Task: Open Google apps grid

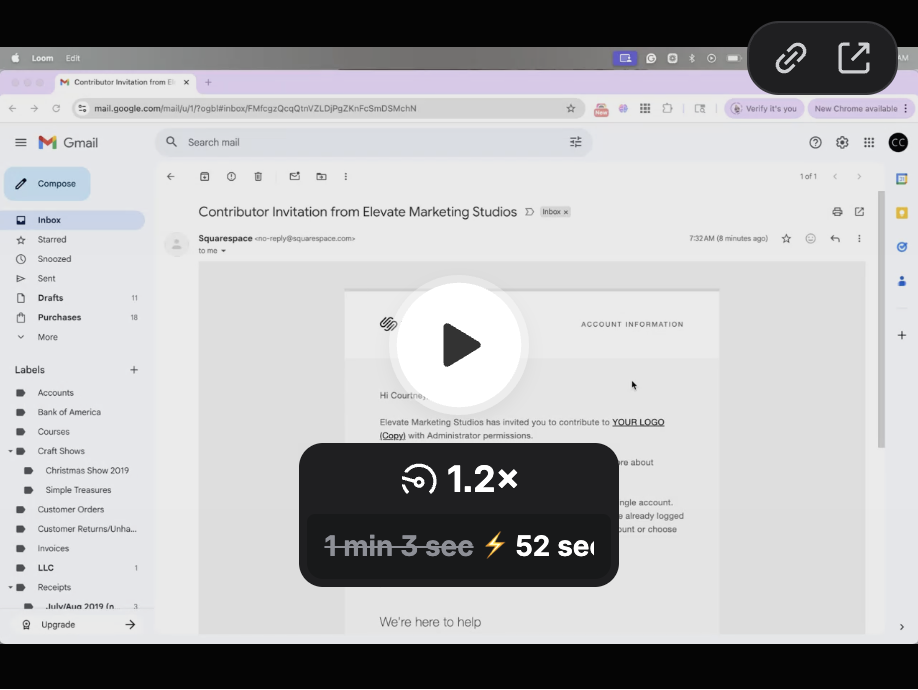Action: (869, 142)
